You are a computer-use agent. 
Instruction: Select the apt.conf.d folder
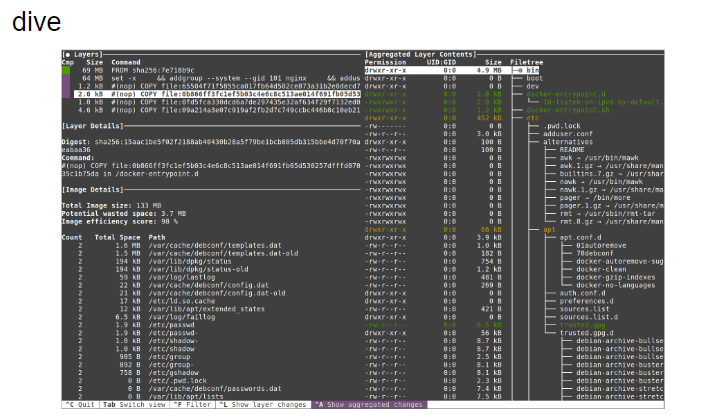click(x=579, y=237)
